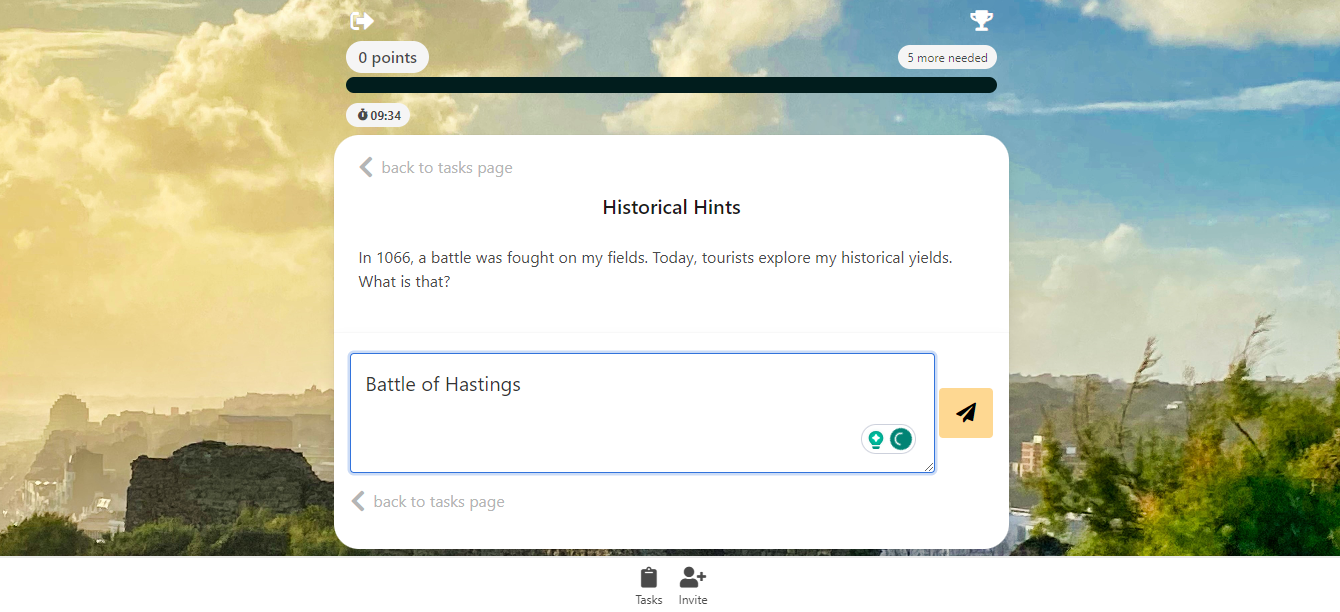Click the 'Historical Hints' heading
The width and height of the screenshot is (1340, 612).
(x=671, y=208)
